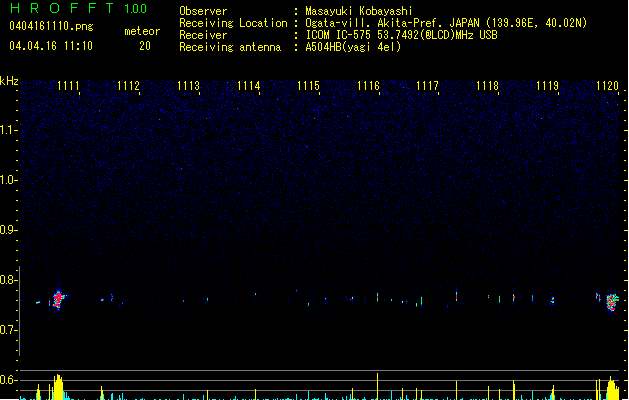Click the Ogata-vill. Akita-Pref. JAPAN location text
629x400 pixels.
[446, 23]
